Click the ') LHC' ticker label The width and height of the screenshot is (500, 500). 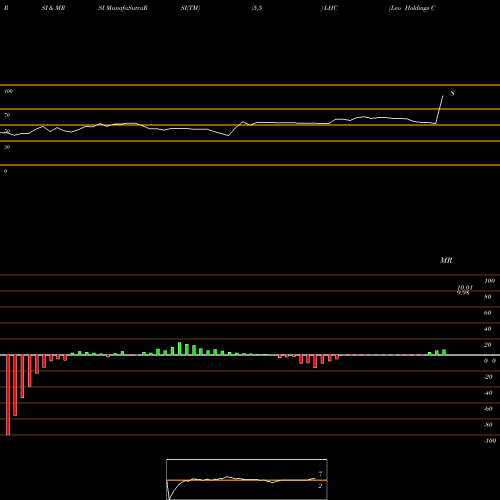(x=329, y=8)
